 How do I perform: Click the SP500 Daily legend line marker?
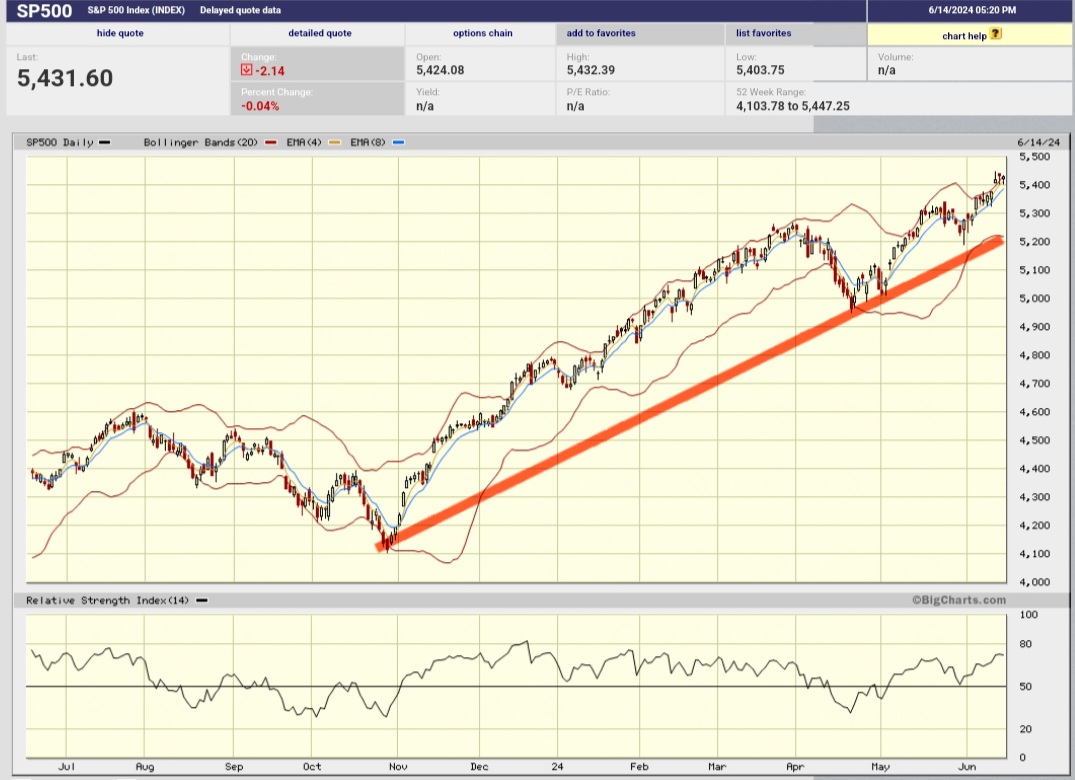(104, 142)
